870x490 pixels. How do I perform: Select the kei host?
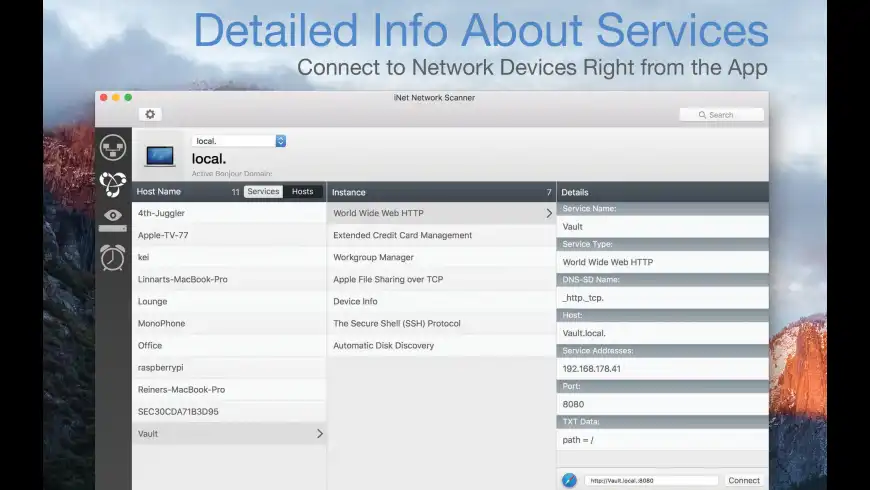click(229, 257)
